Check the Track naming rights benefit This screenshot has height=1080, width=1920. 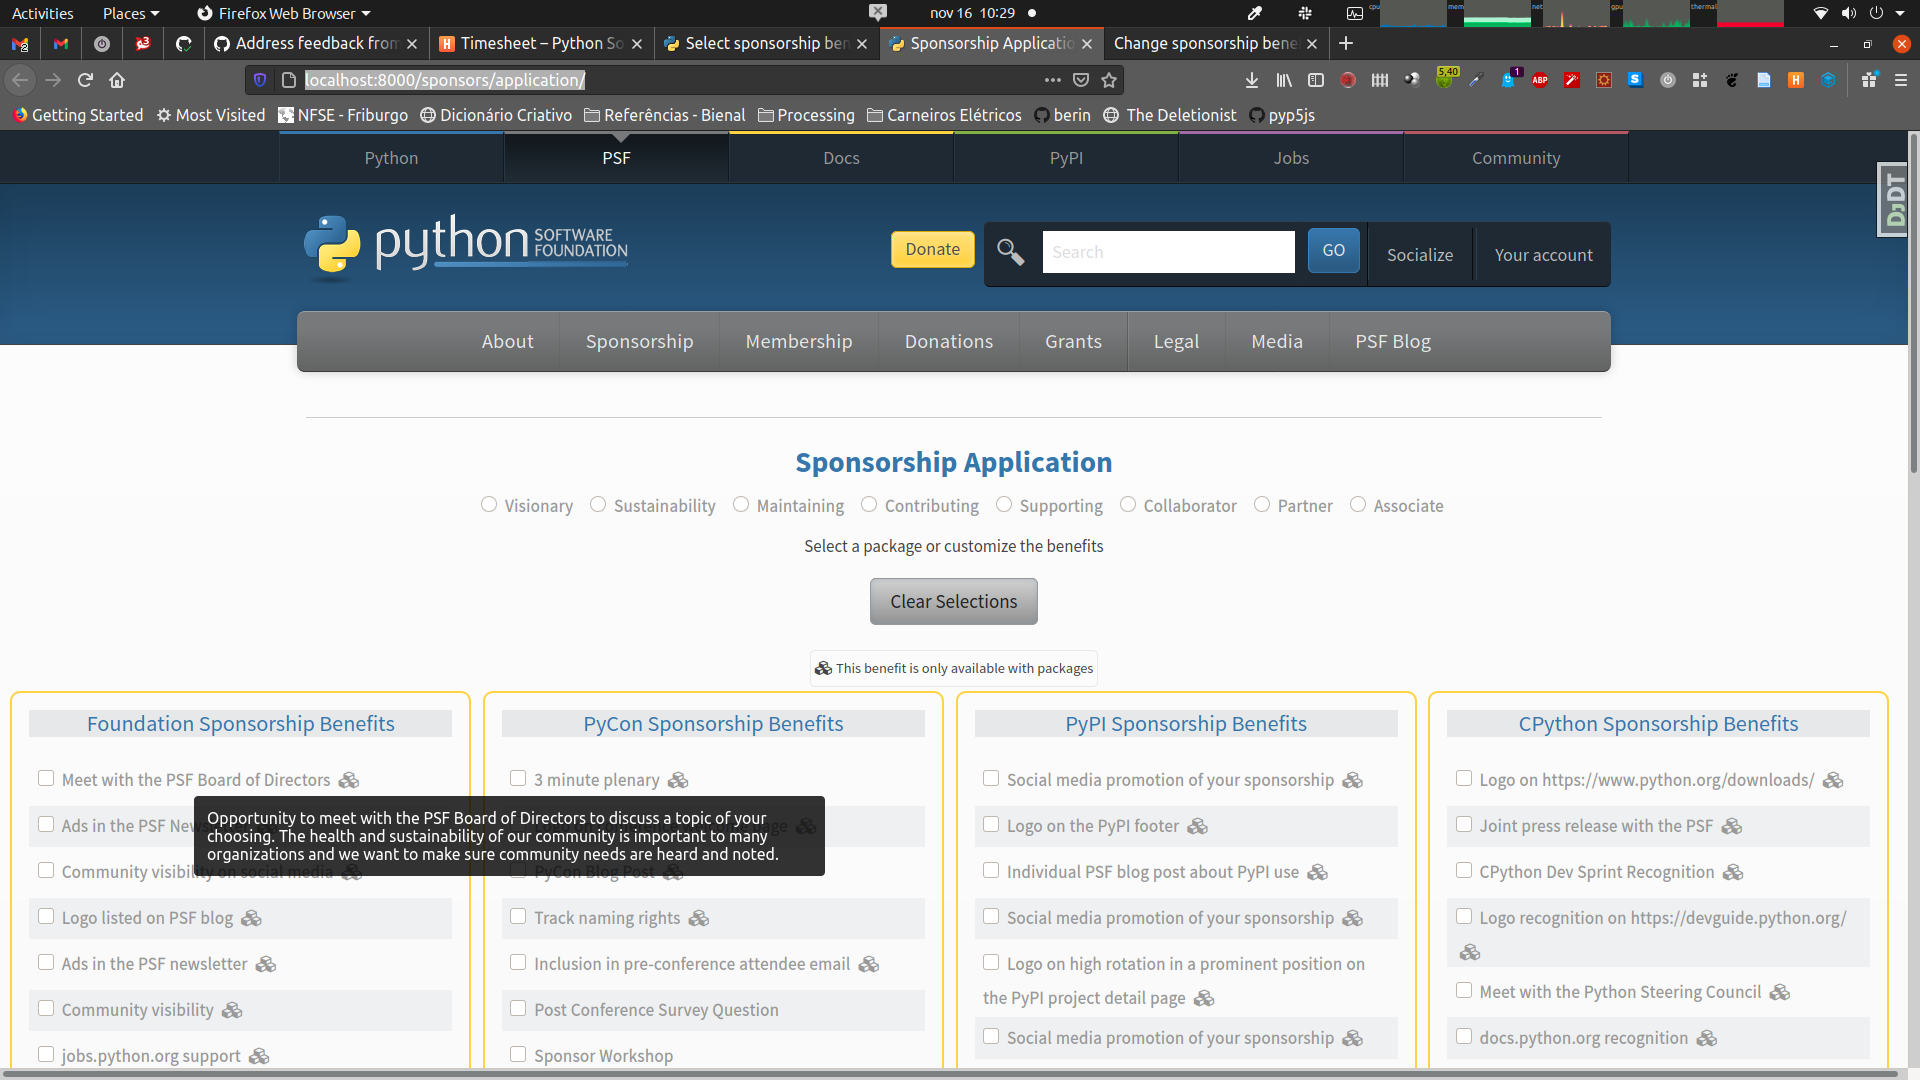(x=518, y=917)
